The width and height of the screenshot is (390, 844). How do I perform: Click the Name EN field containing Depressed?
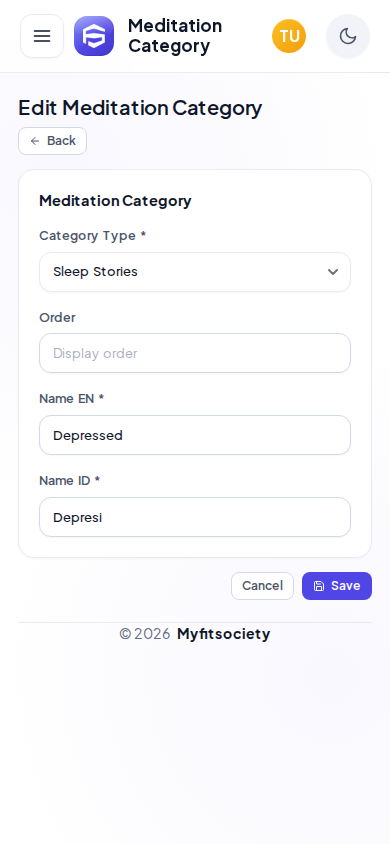[x=195, y=435]
